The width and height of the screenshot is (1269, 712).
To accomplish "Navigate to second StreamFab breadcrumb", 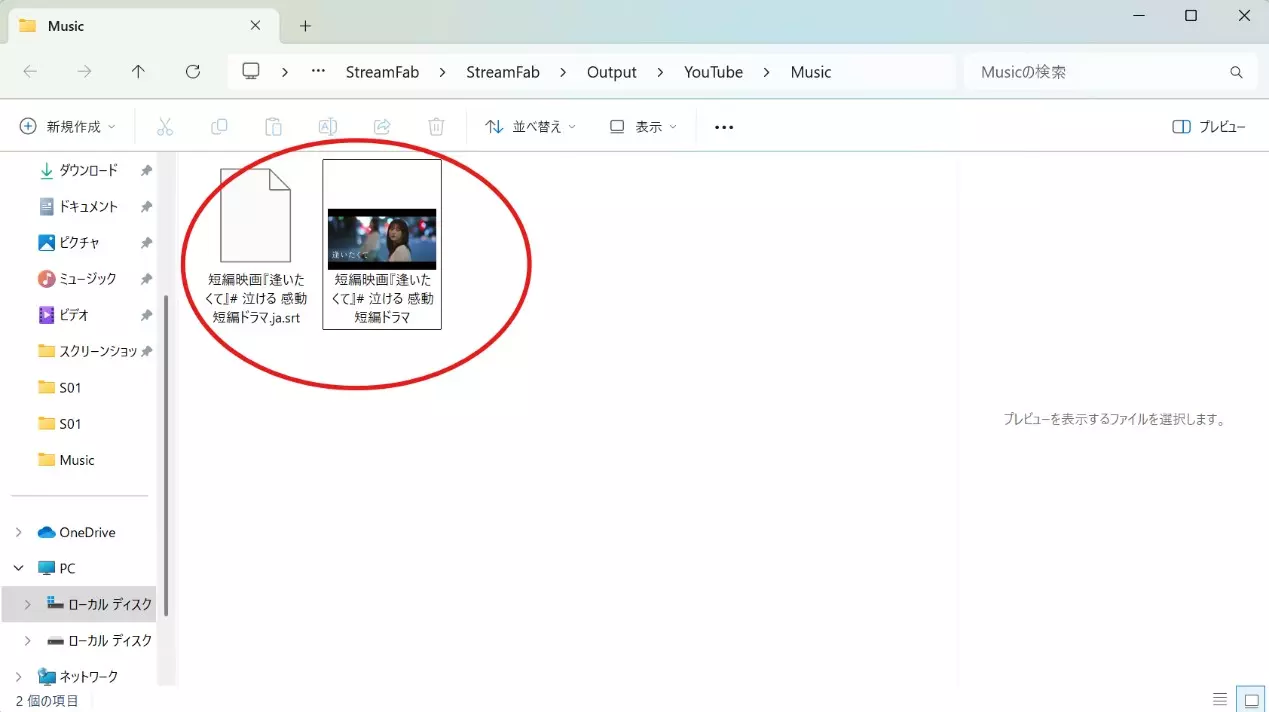I will pos(503,72).
